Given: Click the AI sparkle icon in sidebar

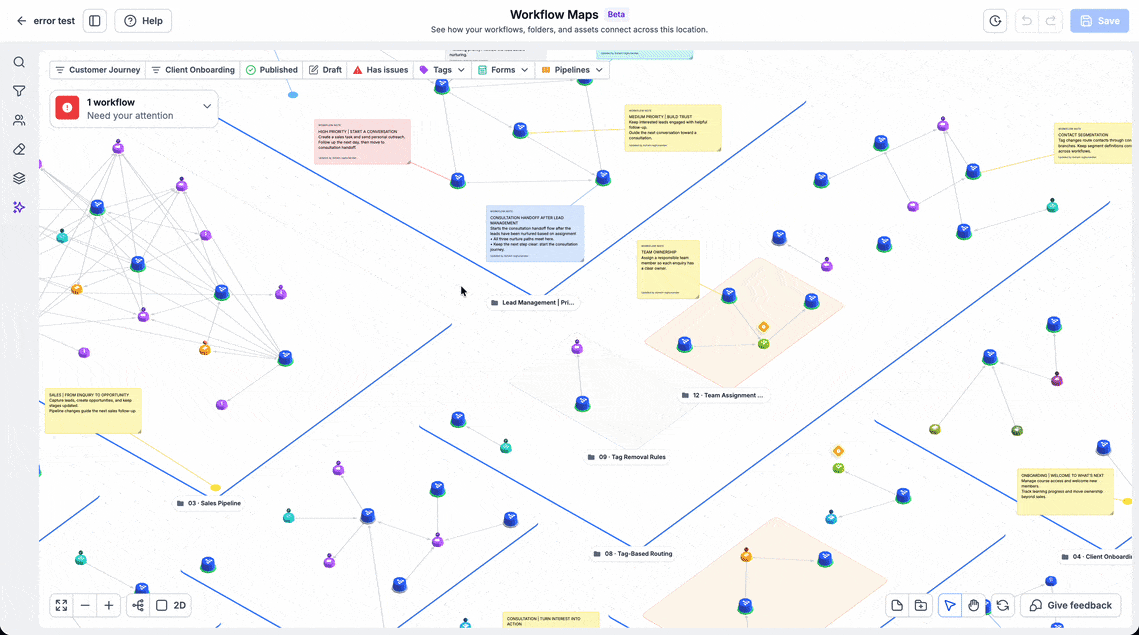Looking at the screenshot, I should (19, 207).
